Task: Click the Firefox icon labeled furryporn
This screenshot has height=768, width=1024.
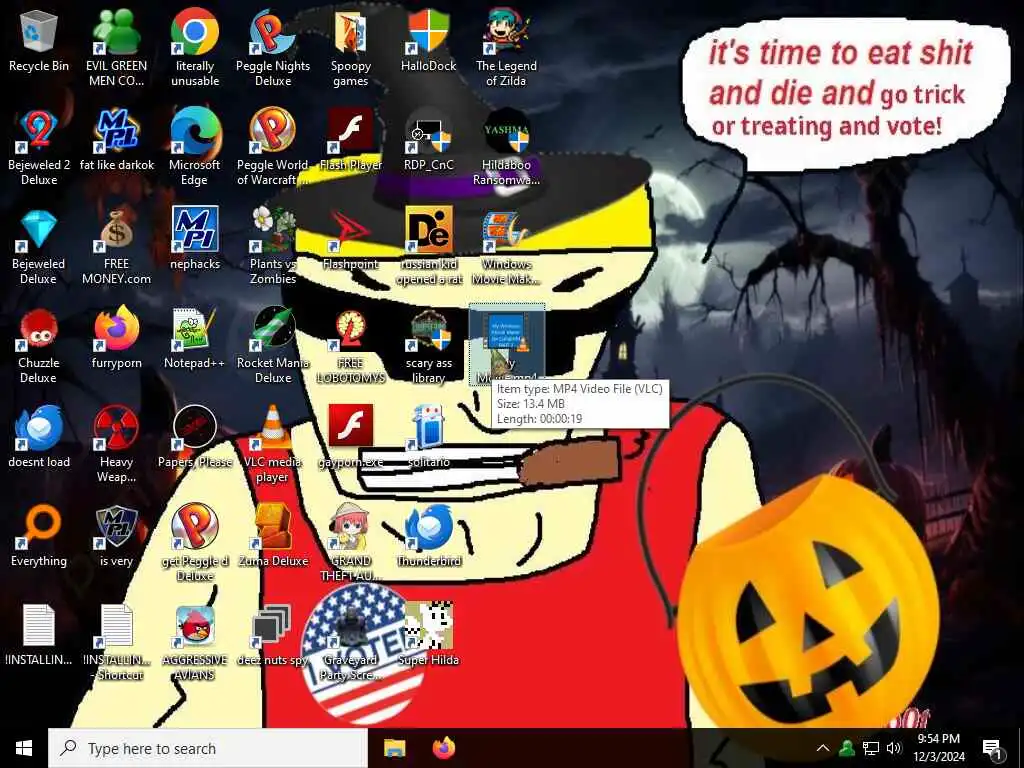Action: [x=116, y=329]
